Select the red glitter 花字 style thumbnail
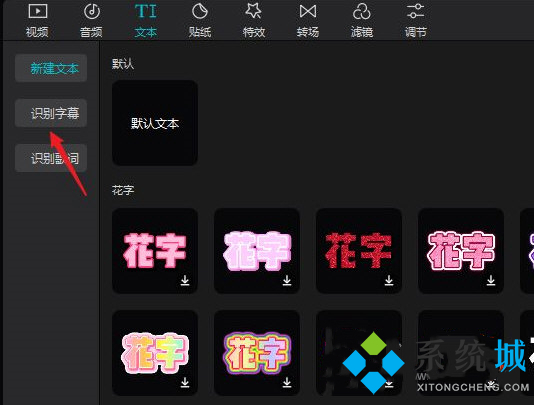 coord(359,251)
